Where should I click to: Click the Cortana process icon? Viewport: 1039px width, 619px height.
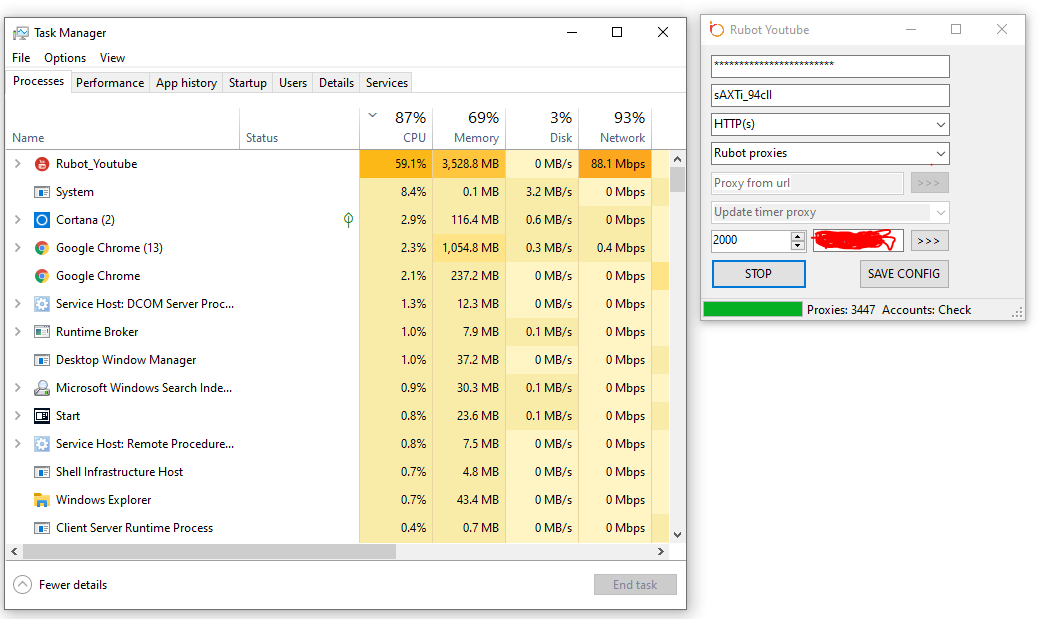pos(42,220)
